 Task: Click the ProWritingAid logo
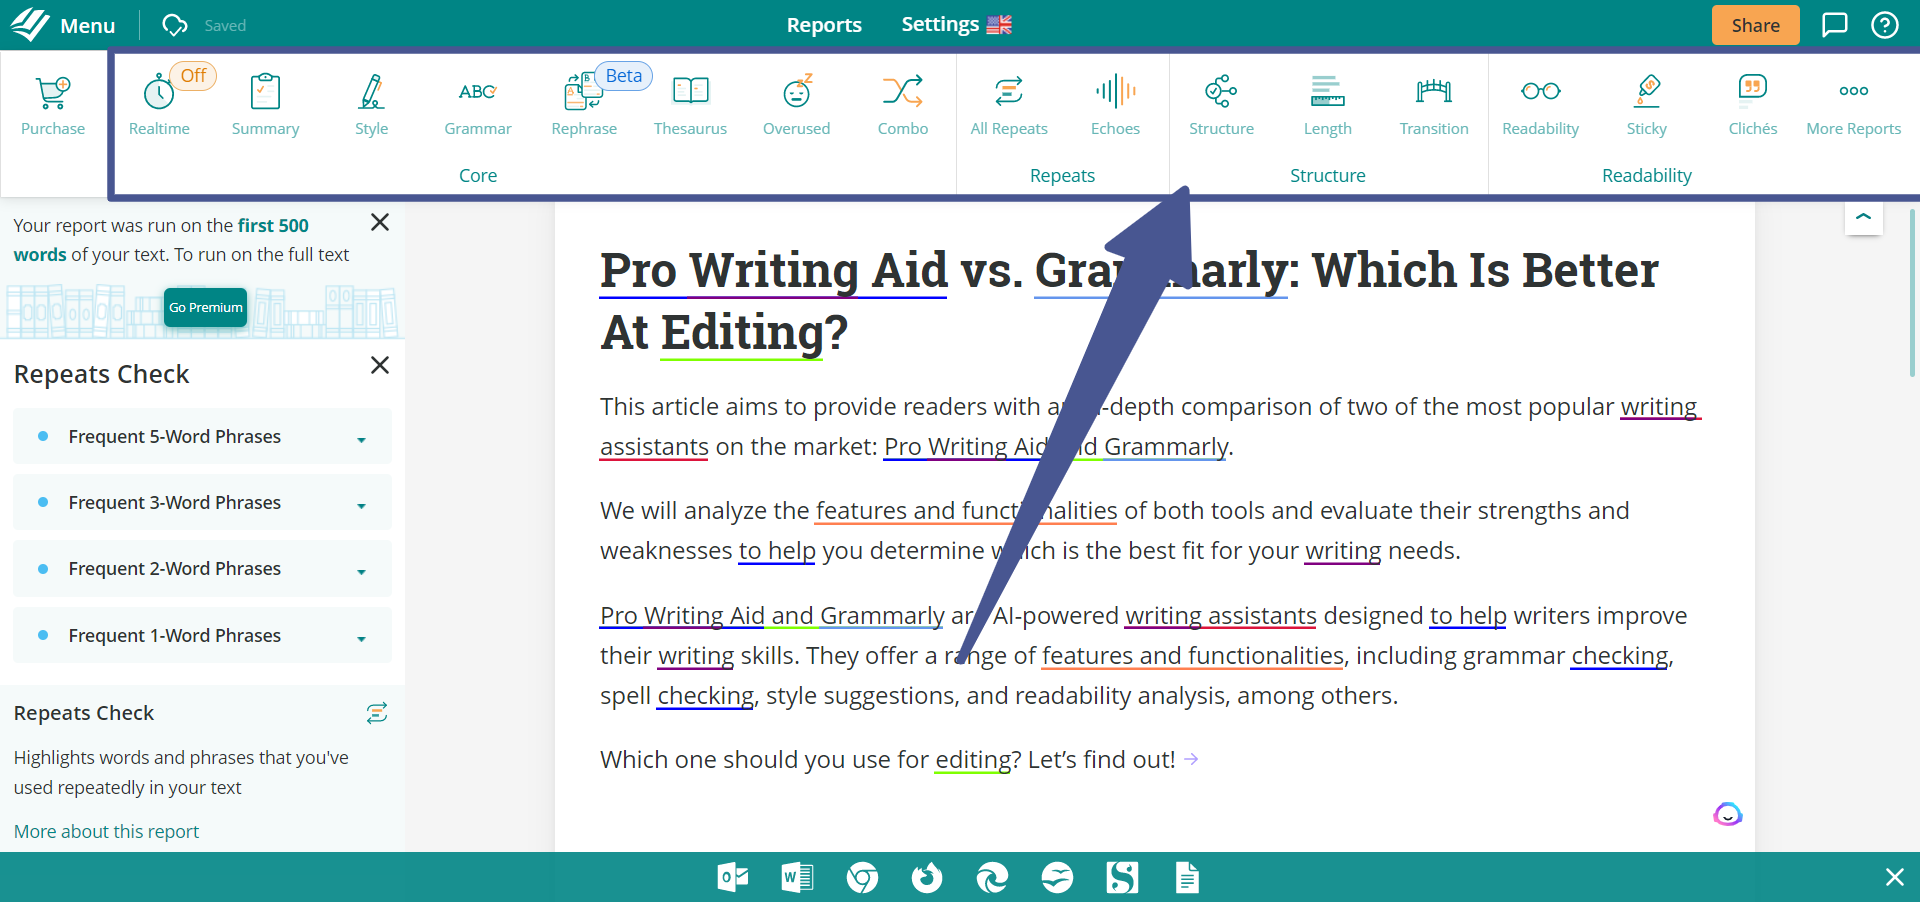[x=30, y=25]
